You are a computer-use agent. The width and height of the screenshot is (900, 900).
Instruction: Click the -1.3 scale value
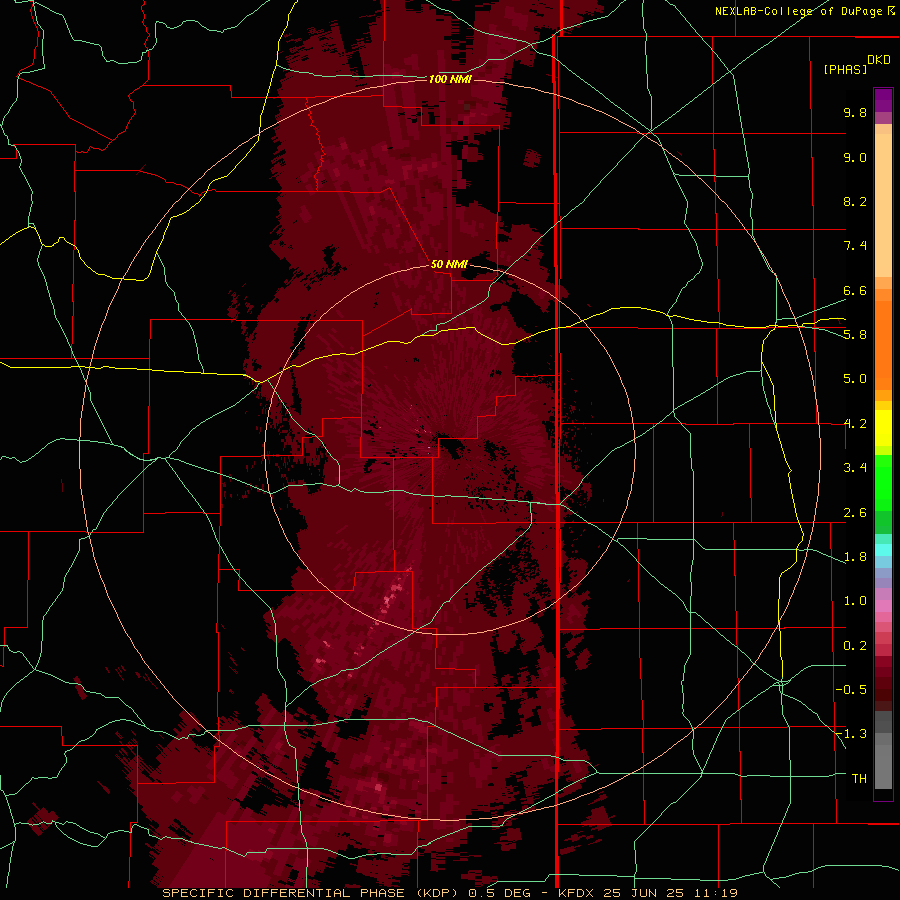(851, 734)
